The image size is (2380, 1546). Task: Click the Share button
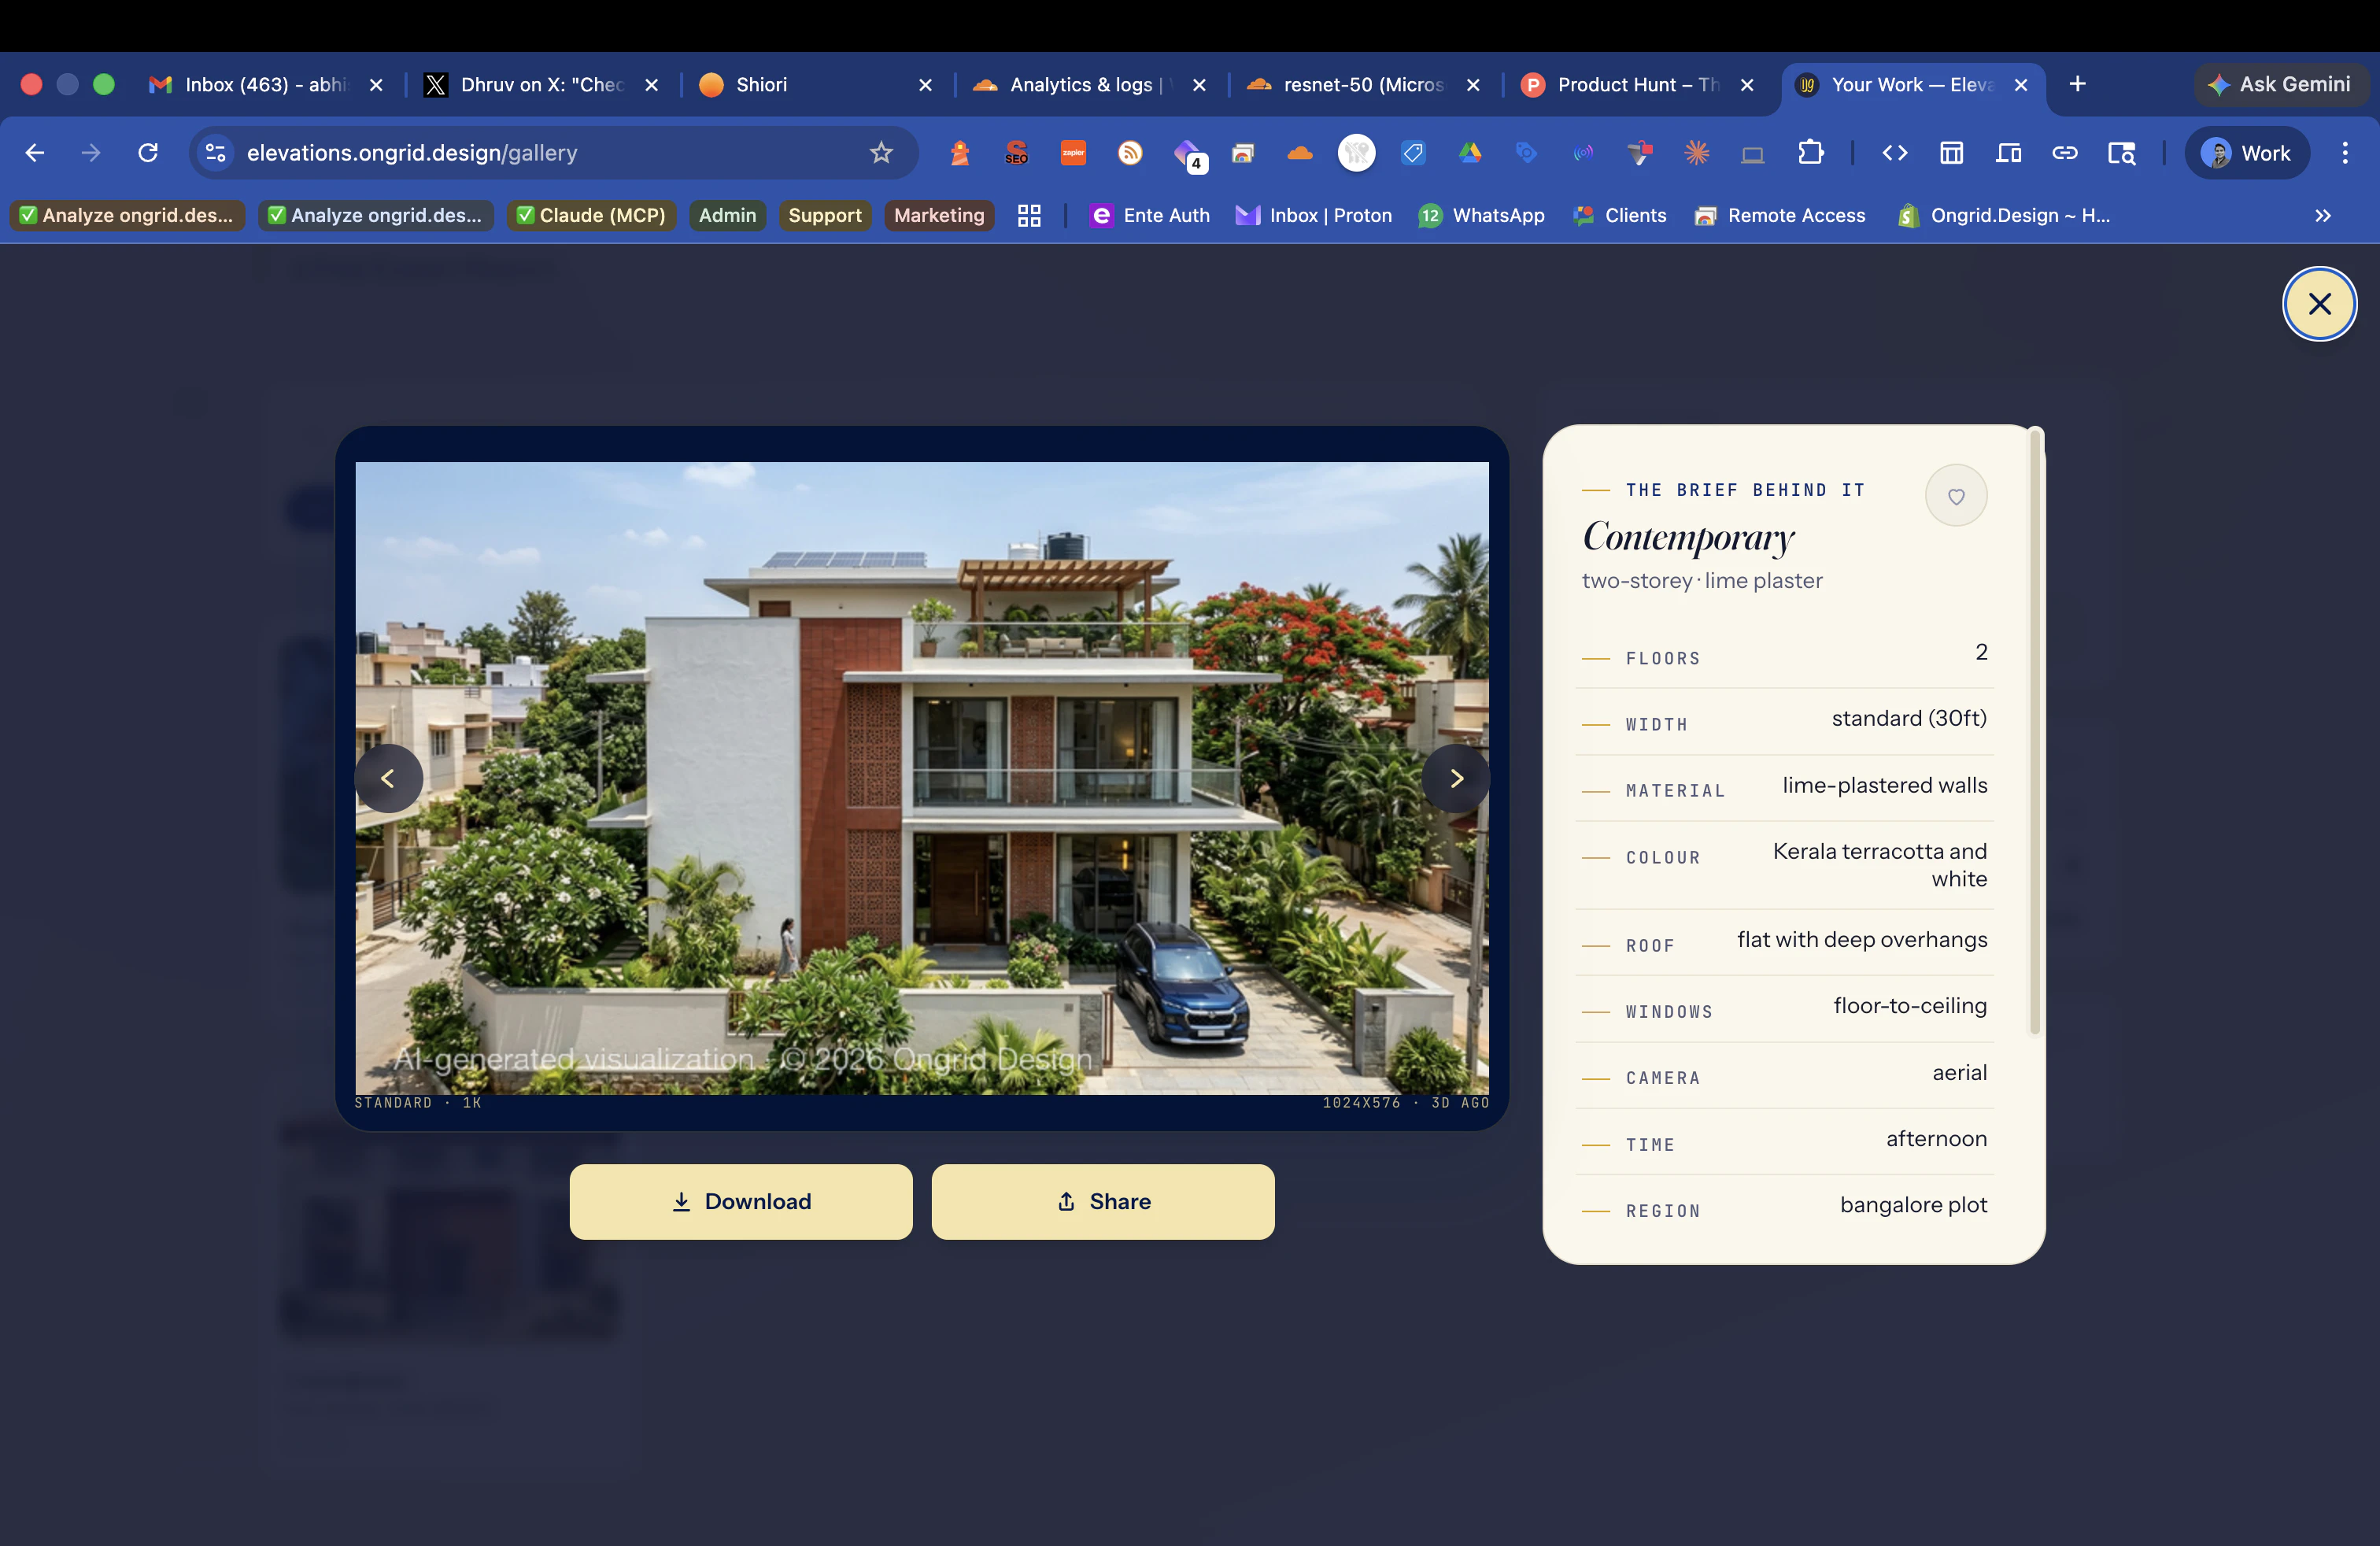click(x=1102, y=1201)
